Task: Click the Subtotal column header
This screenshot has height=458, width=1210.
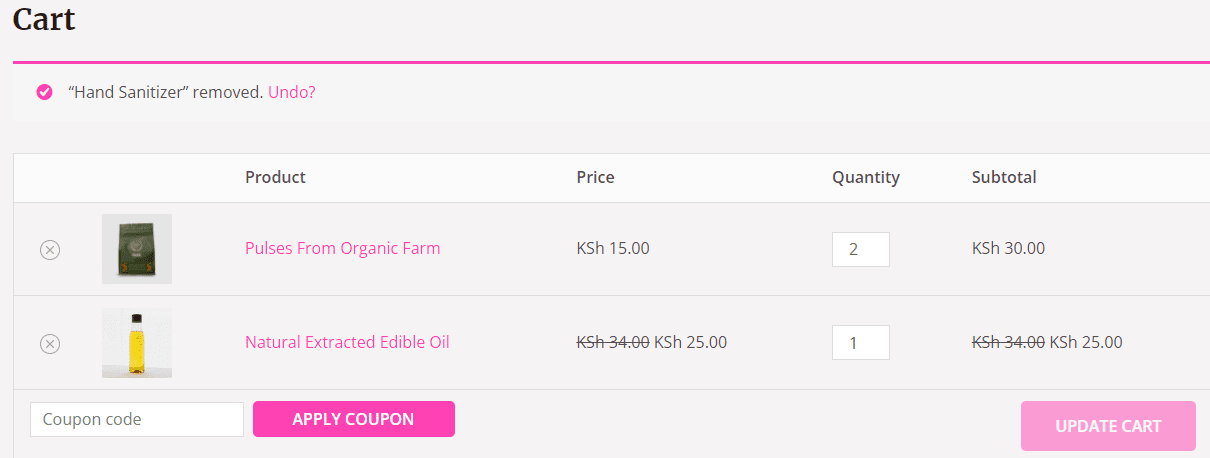Action: click(x=1004, y=177)
